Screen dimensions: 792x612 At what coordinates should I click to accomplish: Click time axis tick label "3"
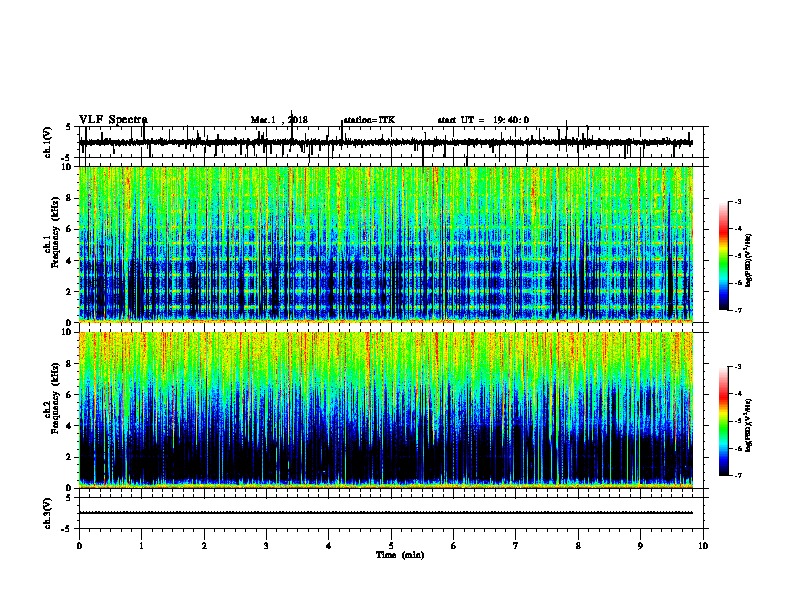coord(266,546)
